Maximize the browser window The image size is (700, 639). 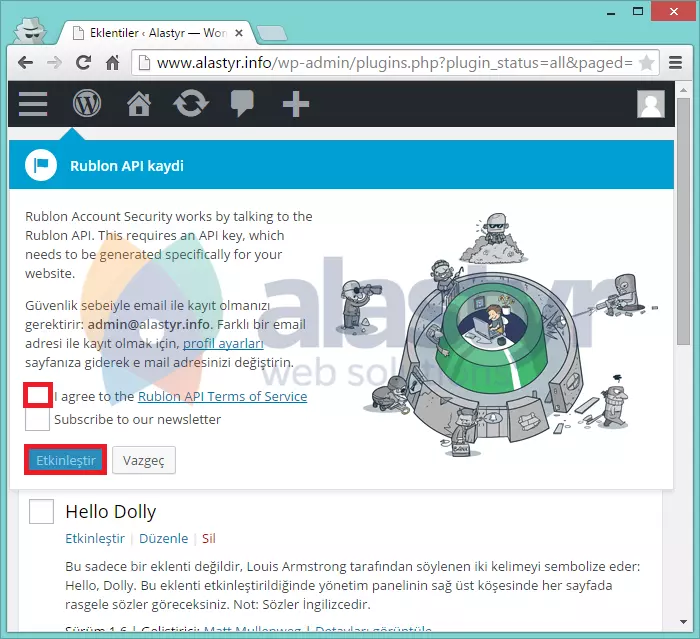click(638, 12)
